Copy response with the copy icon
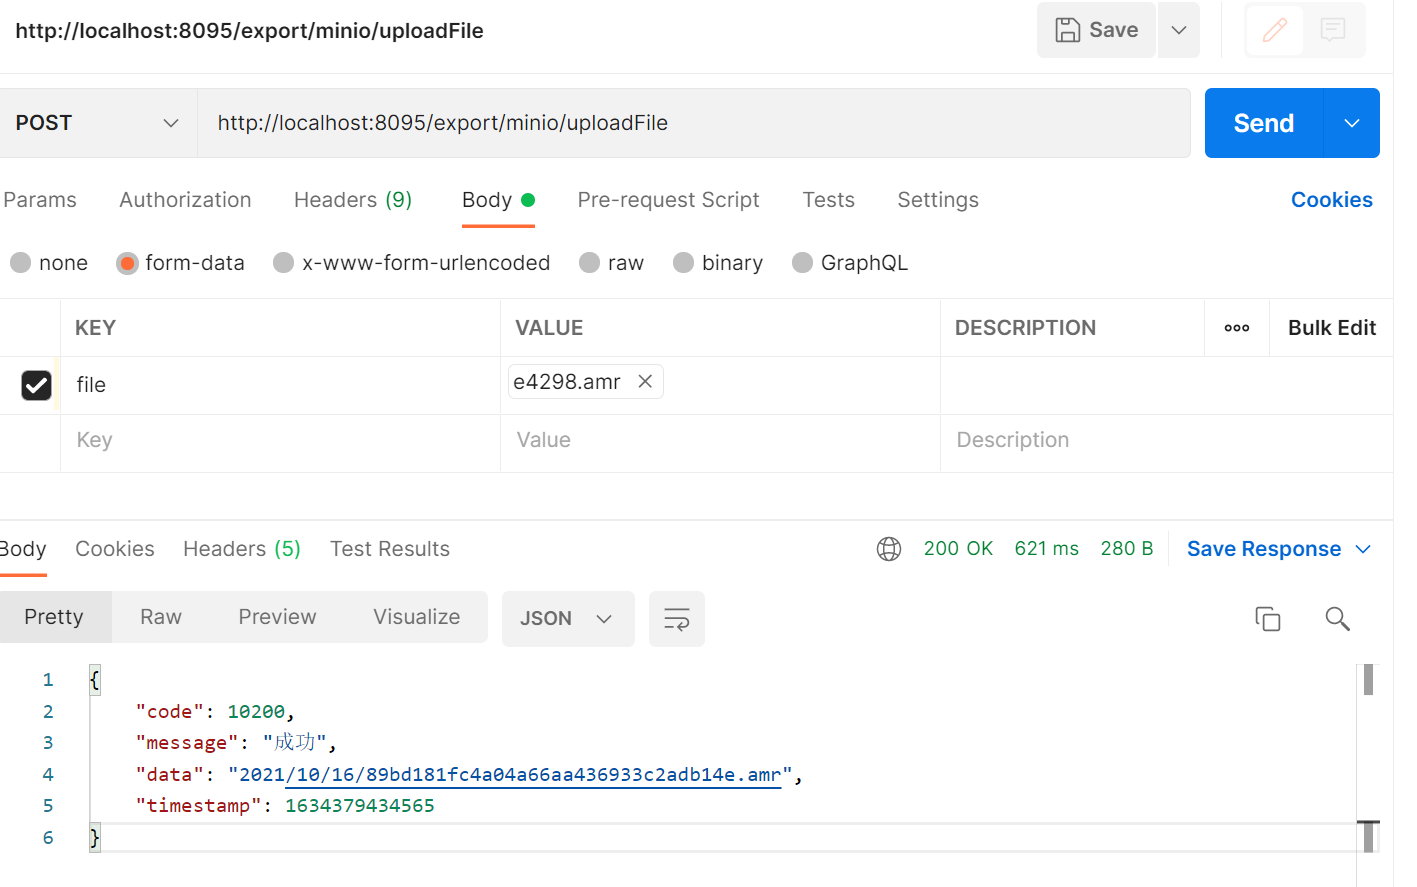Image resolution: width=1417 pixels, height=887 pixels. (1268, 619)
